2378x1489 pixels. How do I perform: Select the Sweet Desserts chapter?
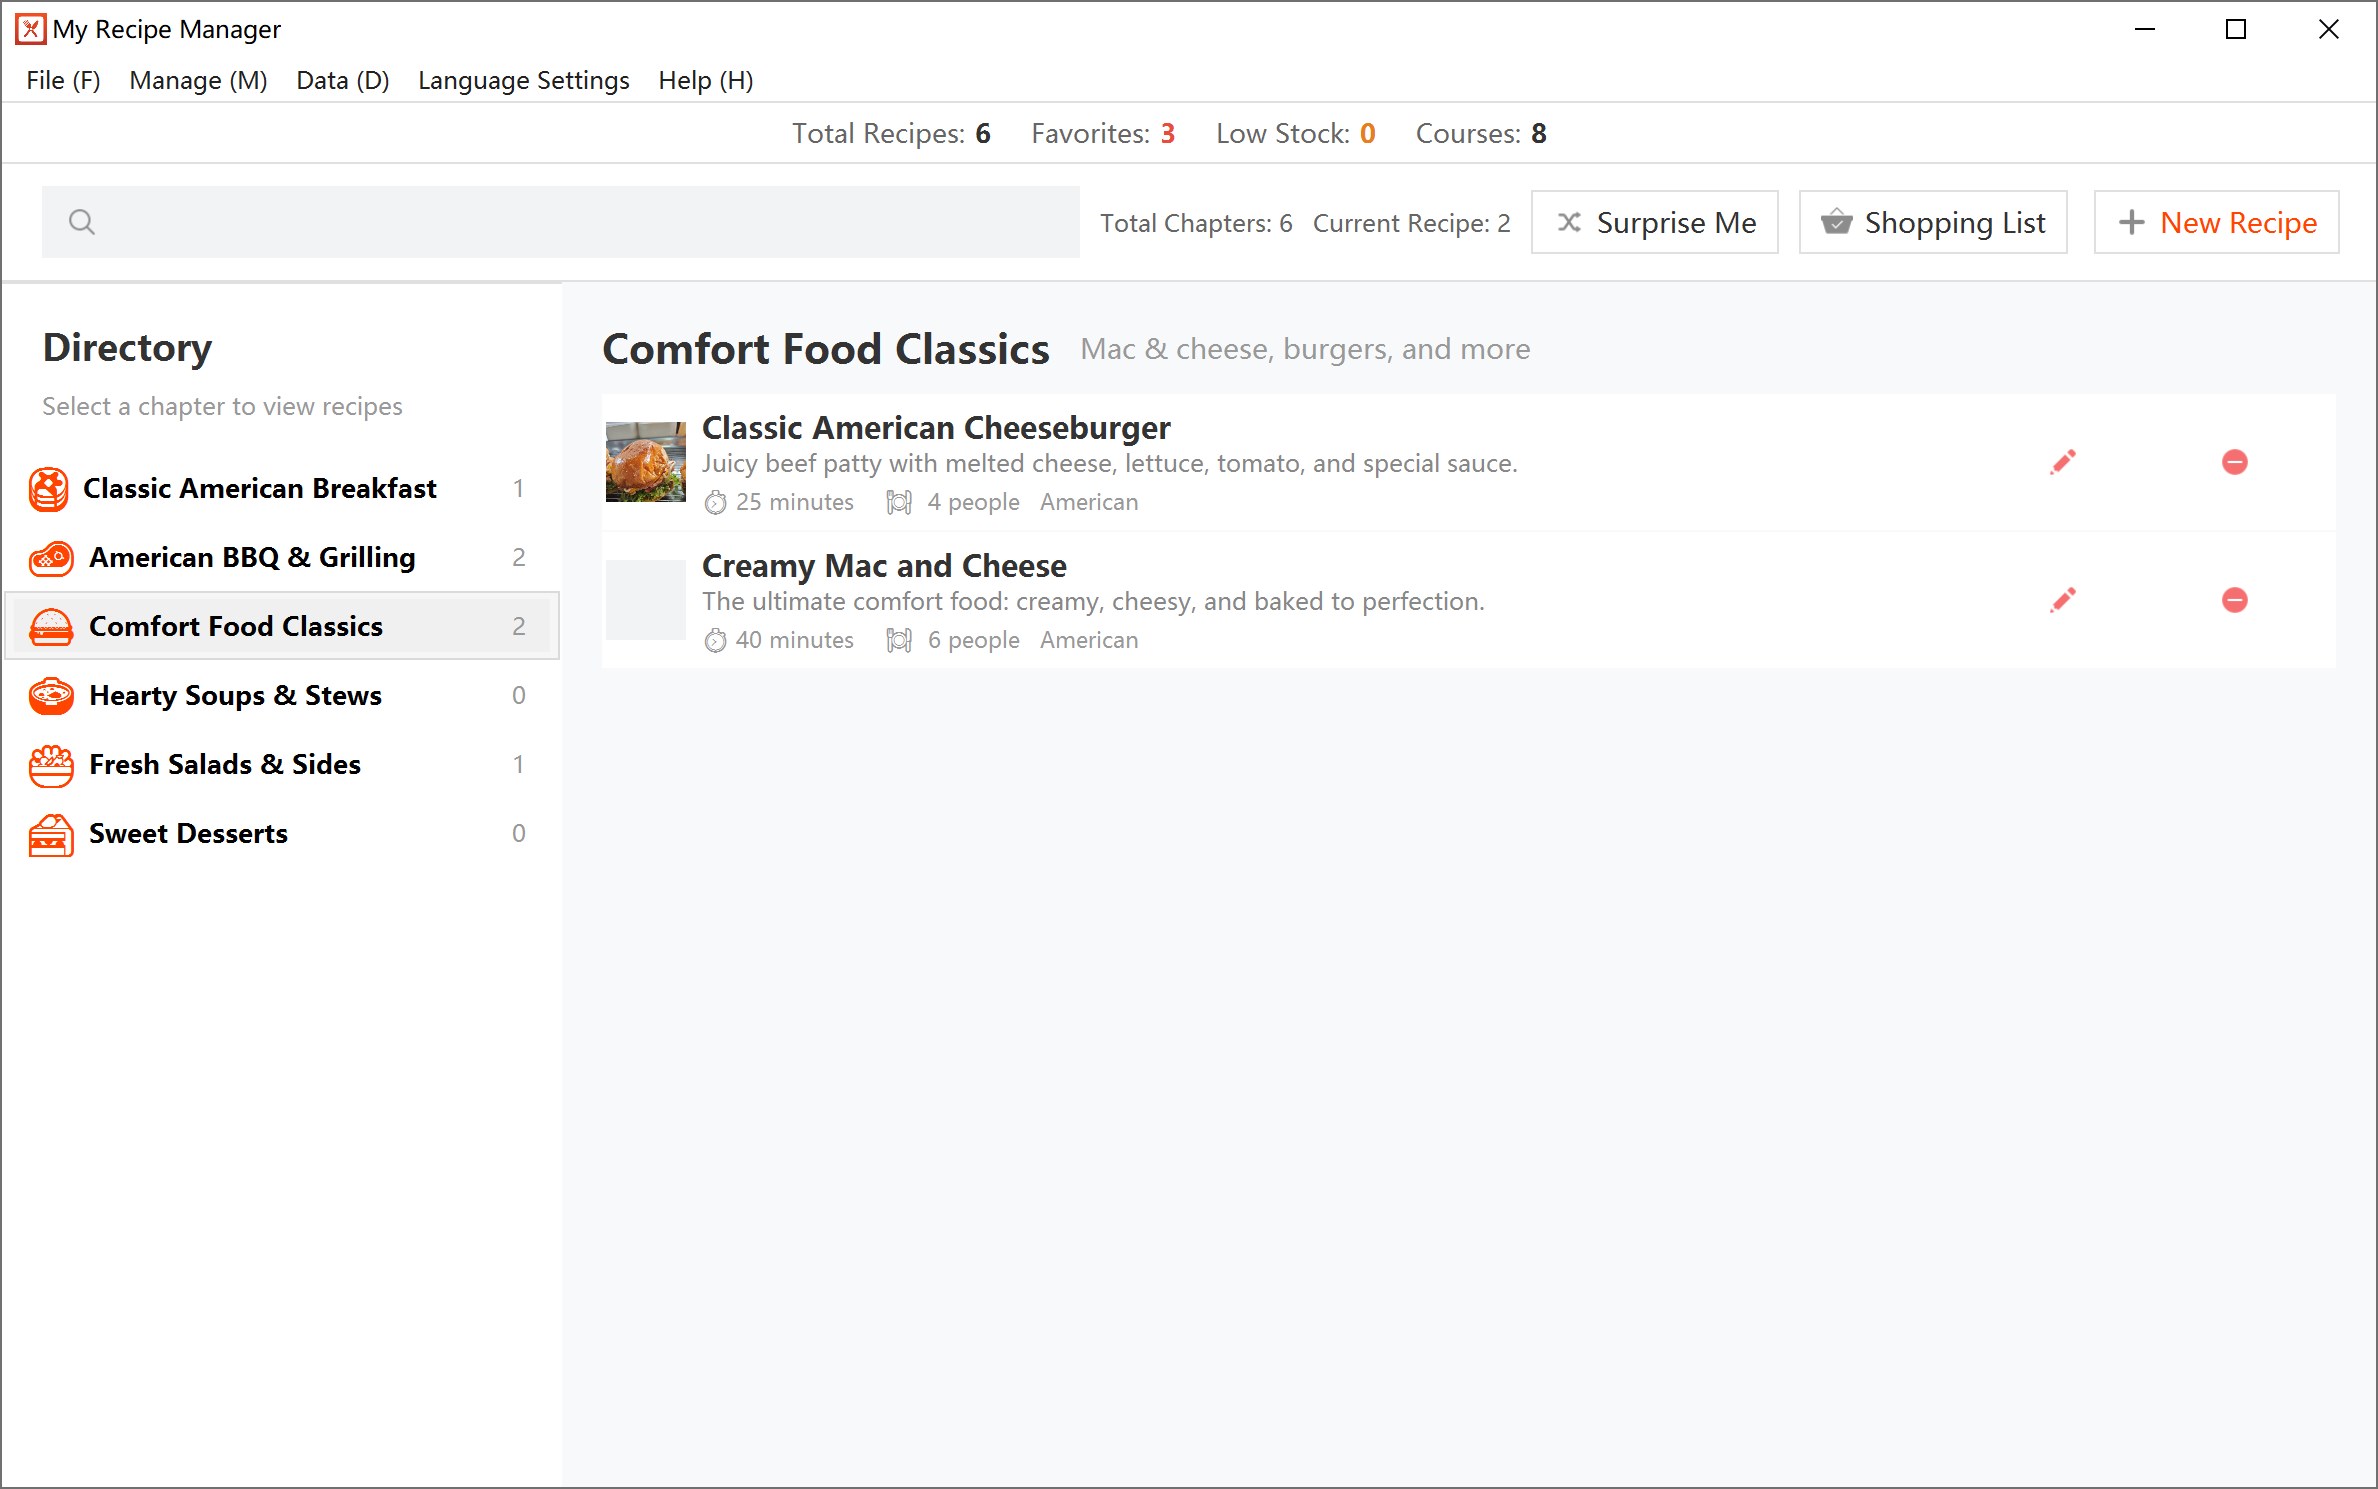(282, 834)
